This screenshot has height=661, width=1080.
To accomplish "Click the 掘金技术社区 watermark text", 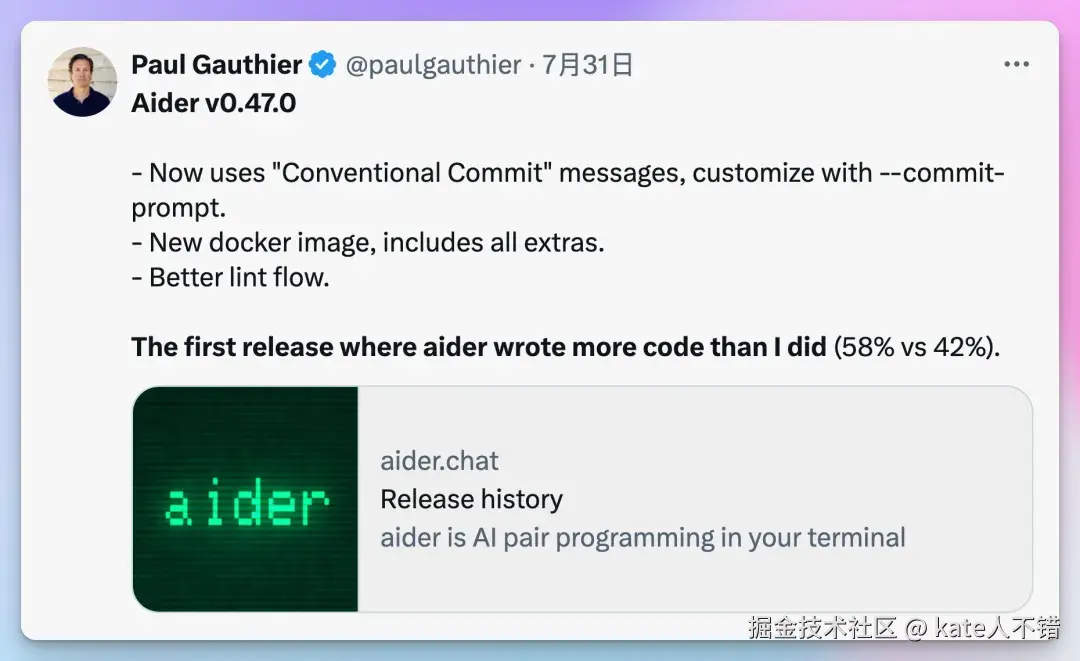I will (823, 627).
